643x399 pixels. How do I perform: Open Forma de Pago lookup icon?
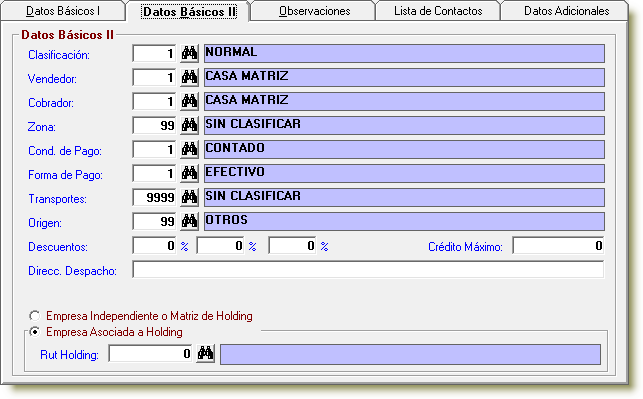coord(189,173)
